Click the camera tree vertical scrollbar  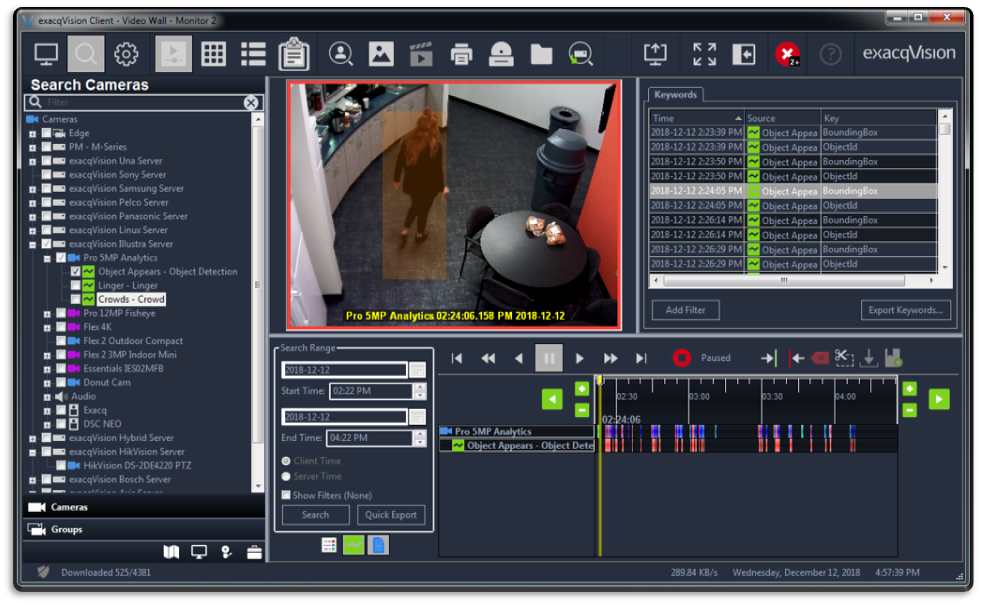click(x=257, y=303)
